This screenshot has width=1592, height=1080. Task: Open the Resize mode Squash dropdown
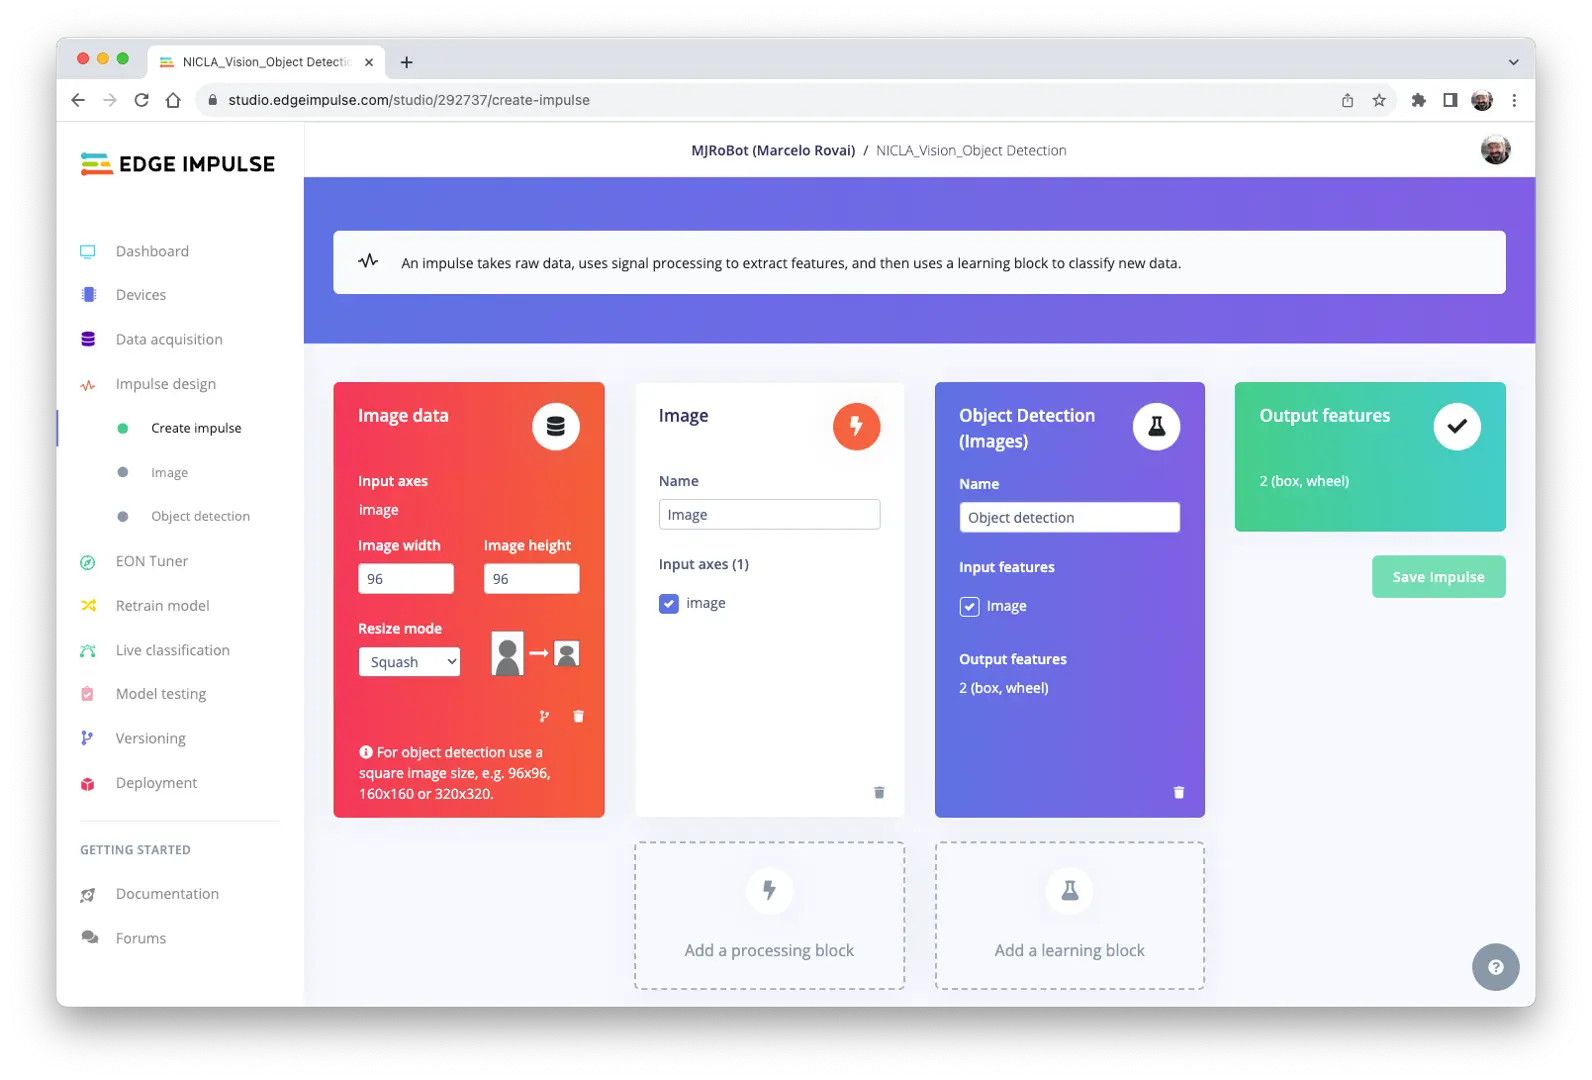coord(409,662)
